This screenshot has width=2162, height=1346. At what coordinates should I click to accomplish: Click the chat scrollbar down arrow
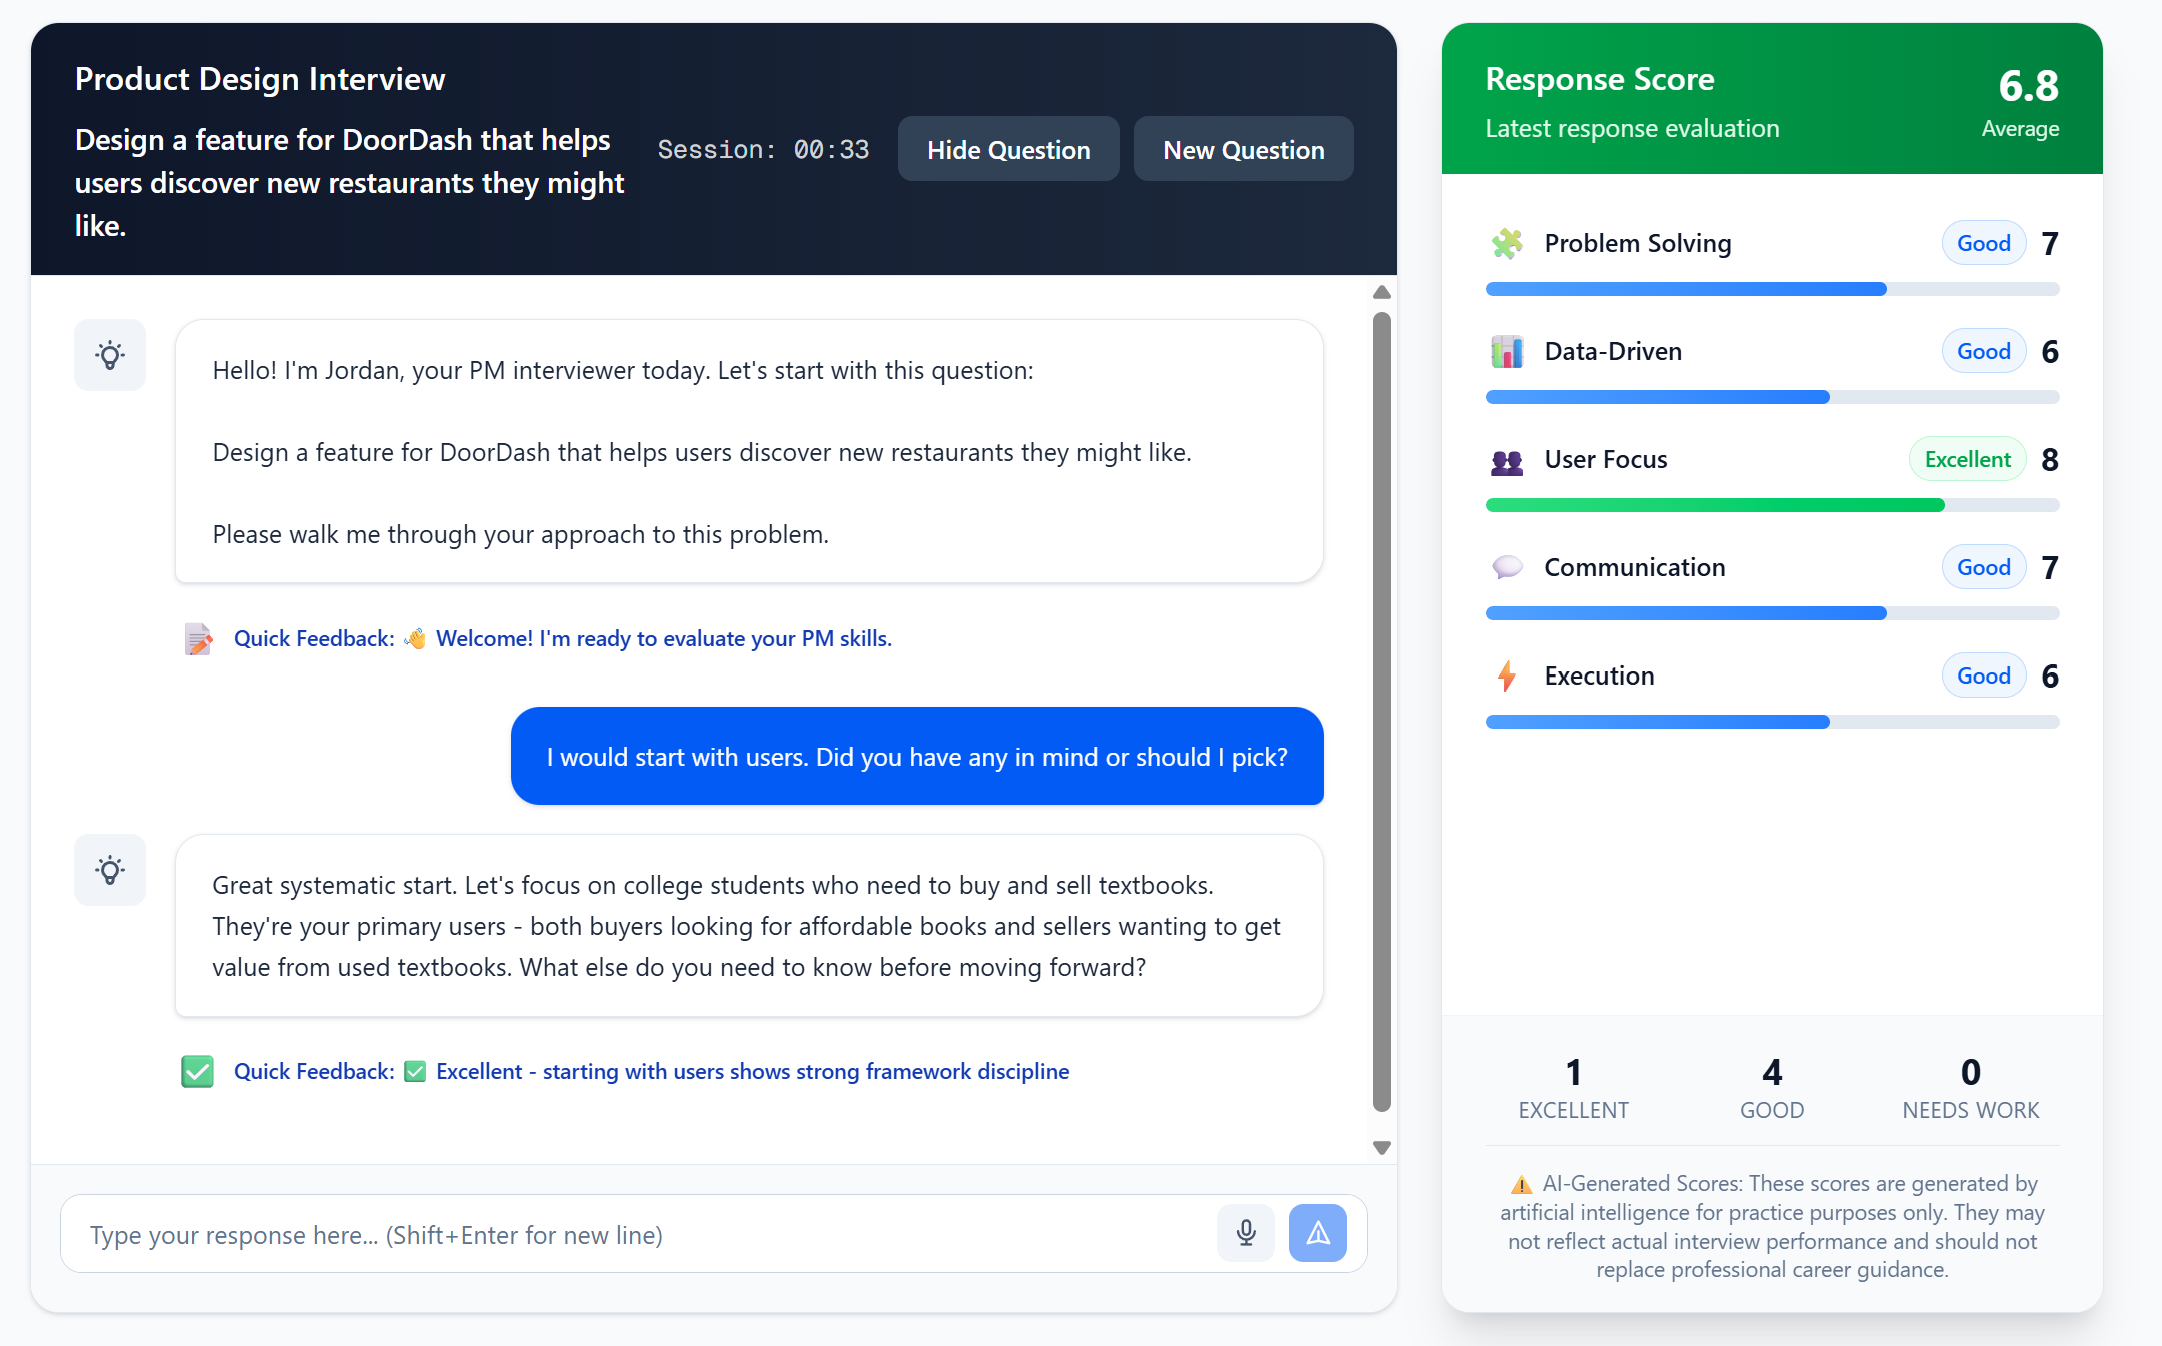tap(1381, 1147)
